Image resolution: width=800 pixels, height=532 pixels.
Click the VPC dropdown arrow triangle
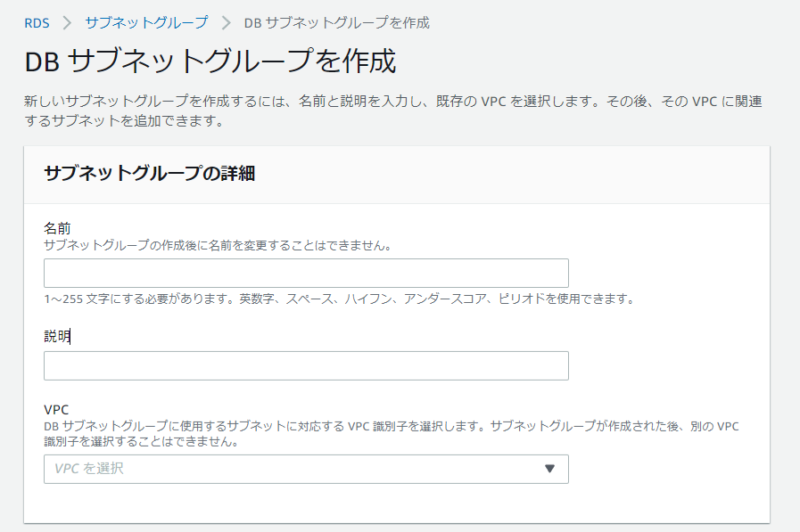549,468
